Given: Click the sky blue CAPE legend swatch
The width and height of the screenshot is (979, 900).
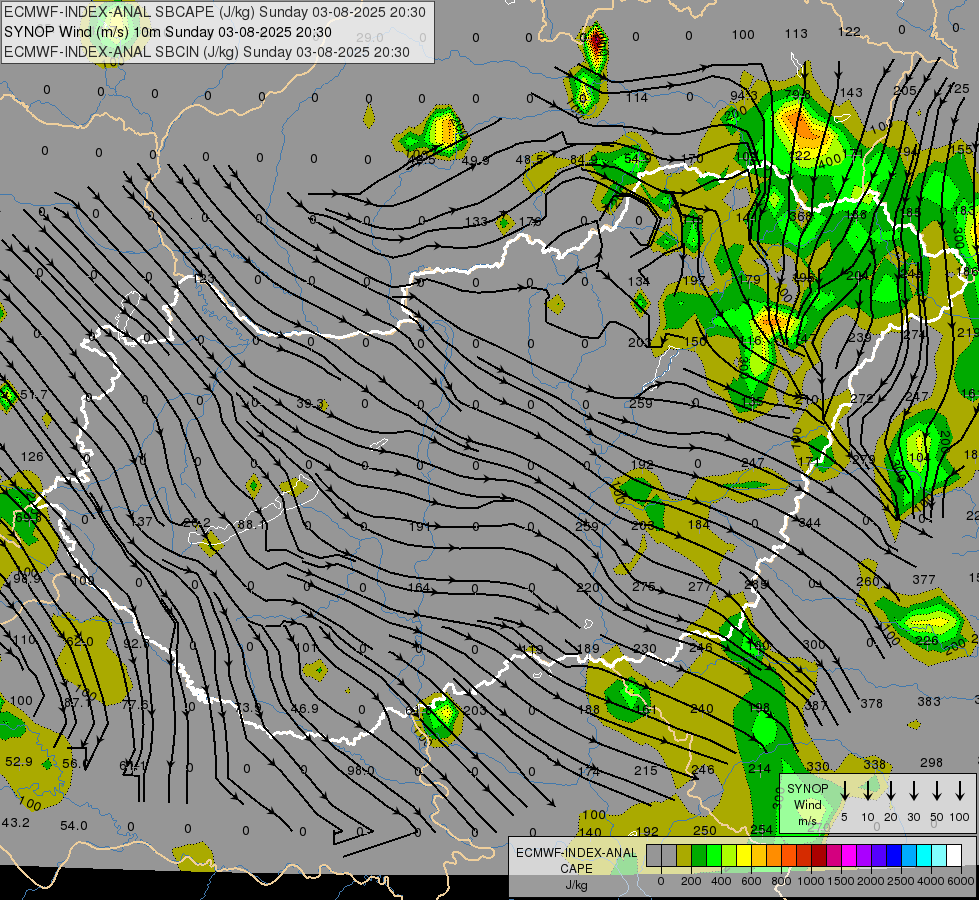Looking at the screenshot, I should [909, 856].
